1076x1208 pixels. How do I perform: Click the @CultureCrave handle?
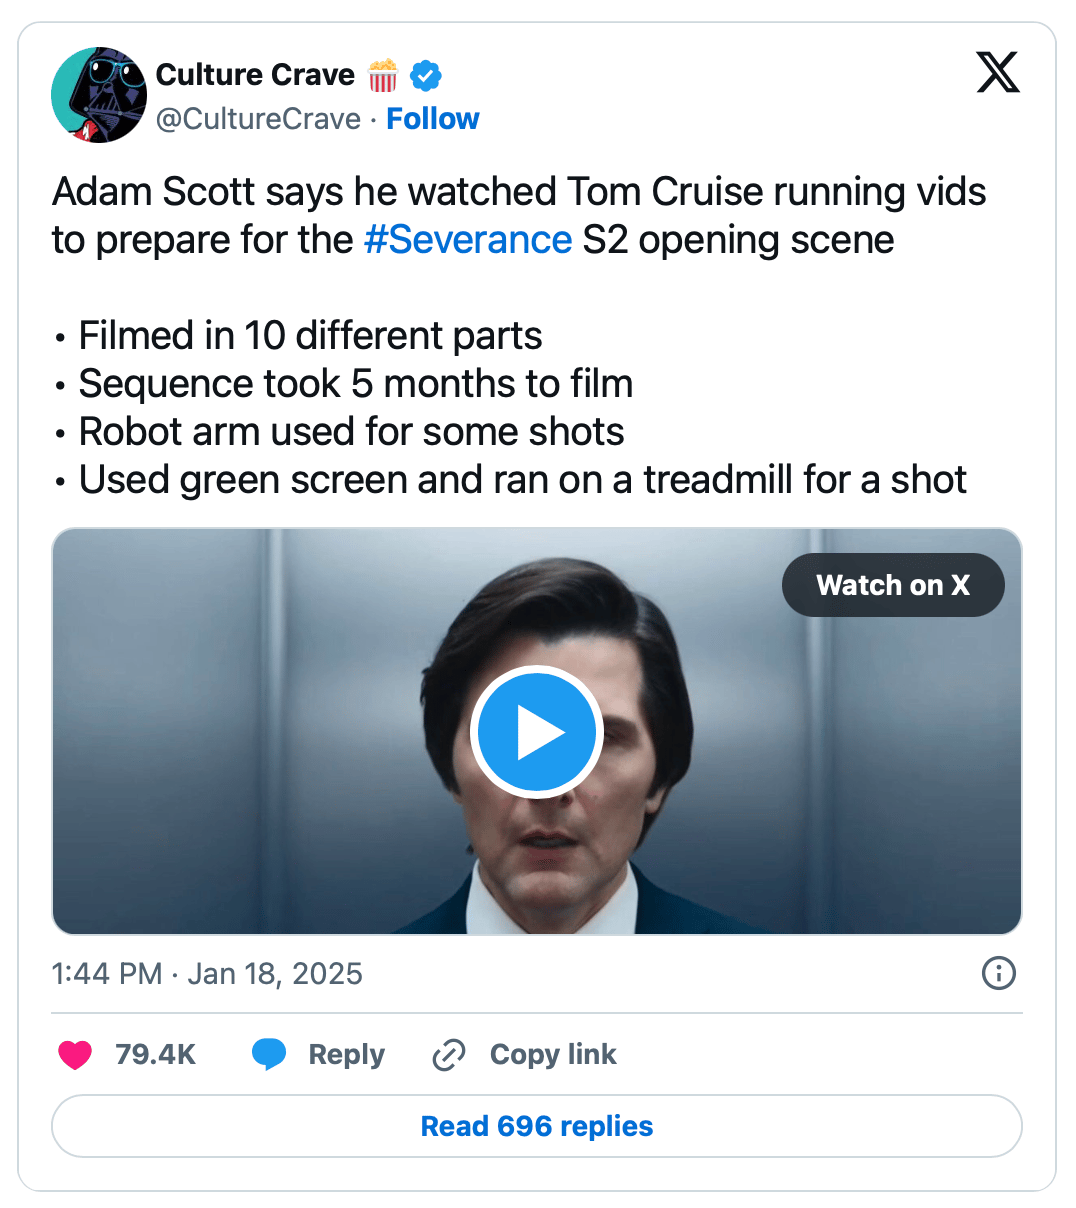tap(258, 119)
